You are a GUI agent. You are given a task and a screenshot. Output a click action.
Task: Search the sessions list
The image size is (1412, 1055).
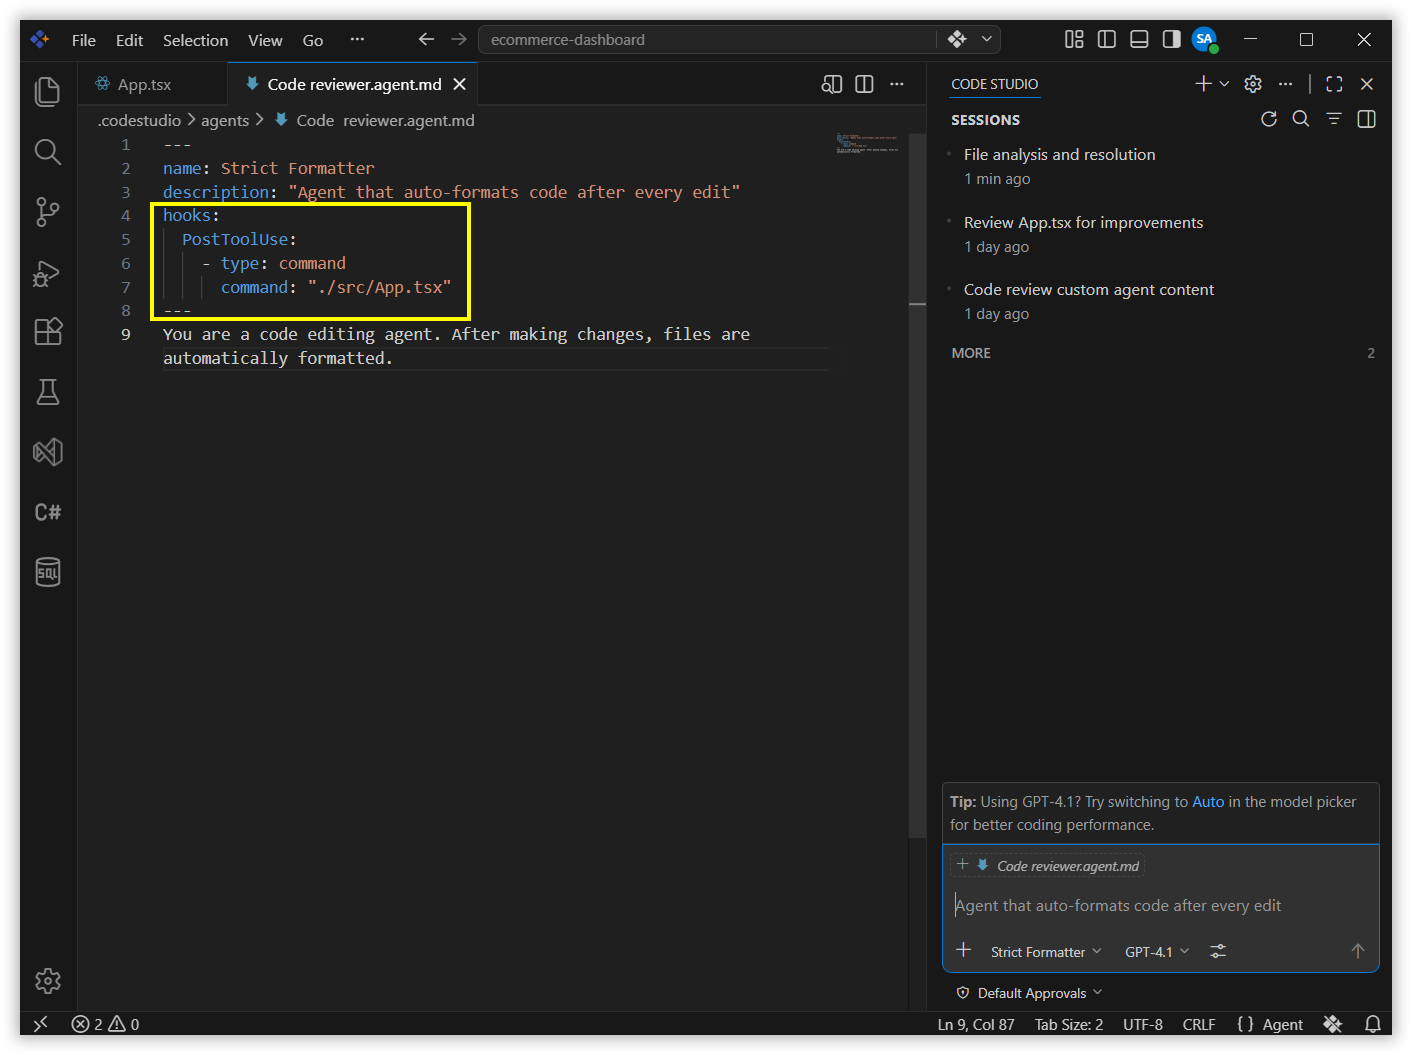pos(1301,119)
